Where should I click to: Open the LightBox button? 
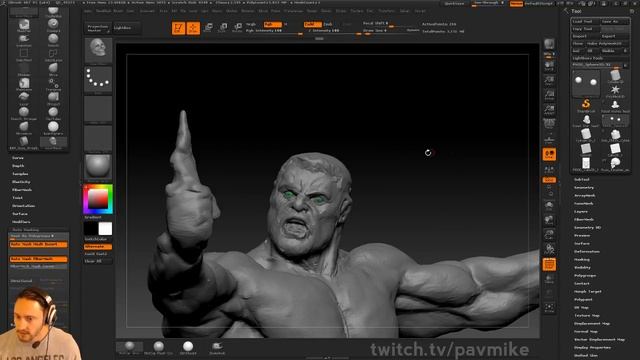[x=126, y=28]
